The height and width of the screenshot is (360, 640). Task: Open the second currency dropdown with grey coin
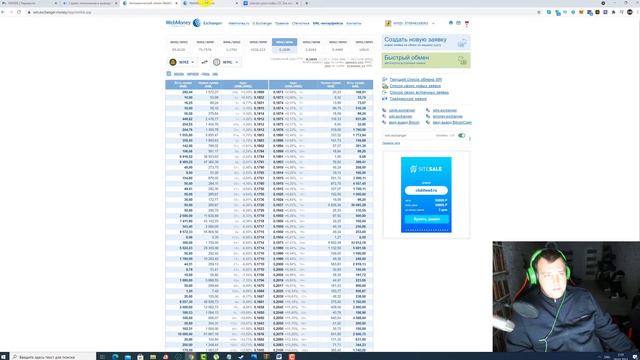point(226,62)
